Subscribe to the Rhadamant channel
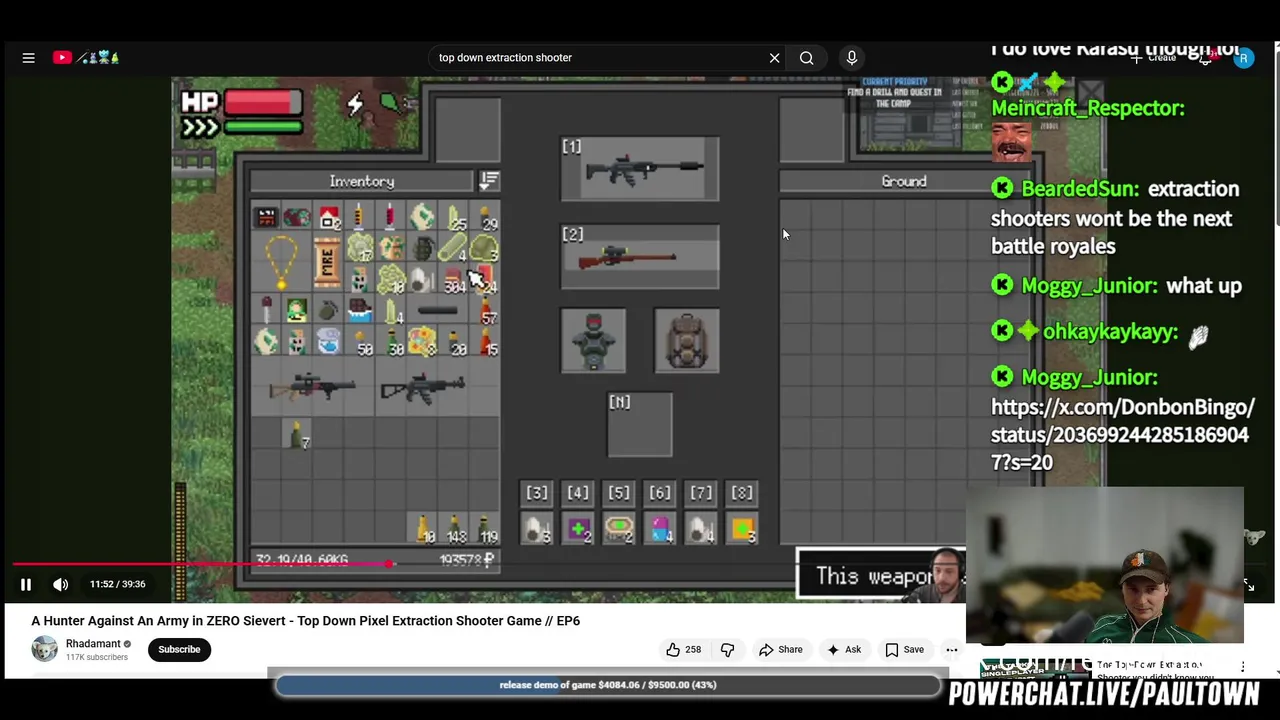The width and height of the screenshot is (1280, 720). point(179,649)
